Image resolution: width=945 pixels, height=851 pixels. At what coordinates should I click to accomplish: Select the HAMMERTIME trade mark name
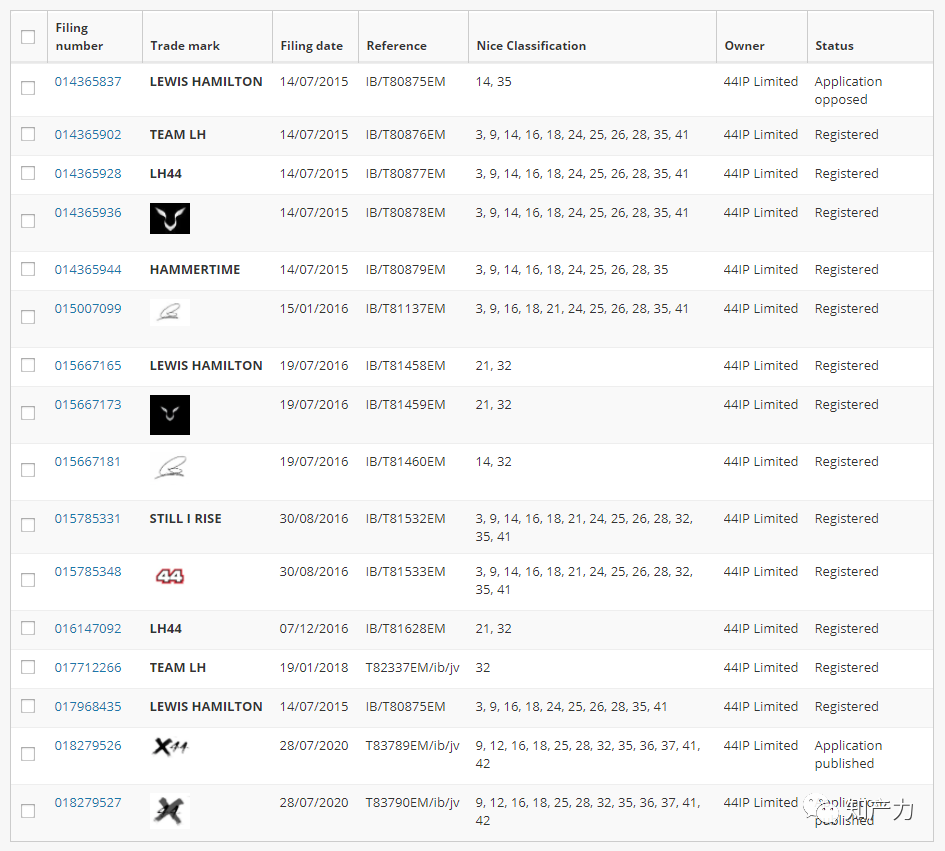195,269
